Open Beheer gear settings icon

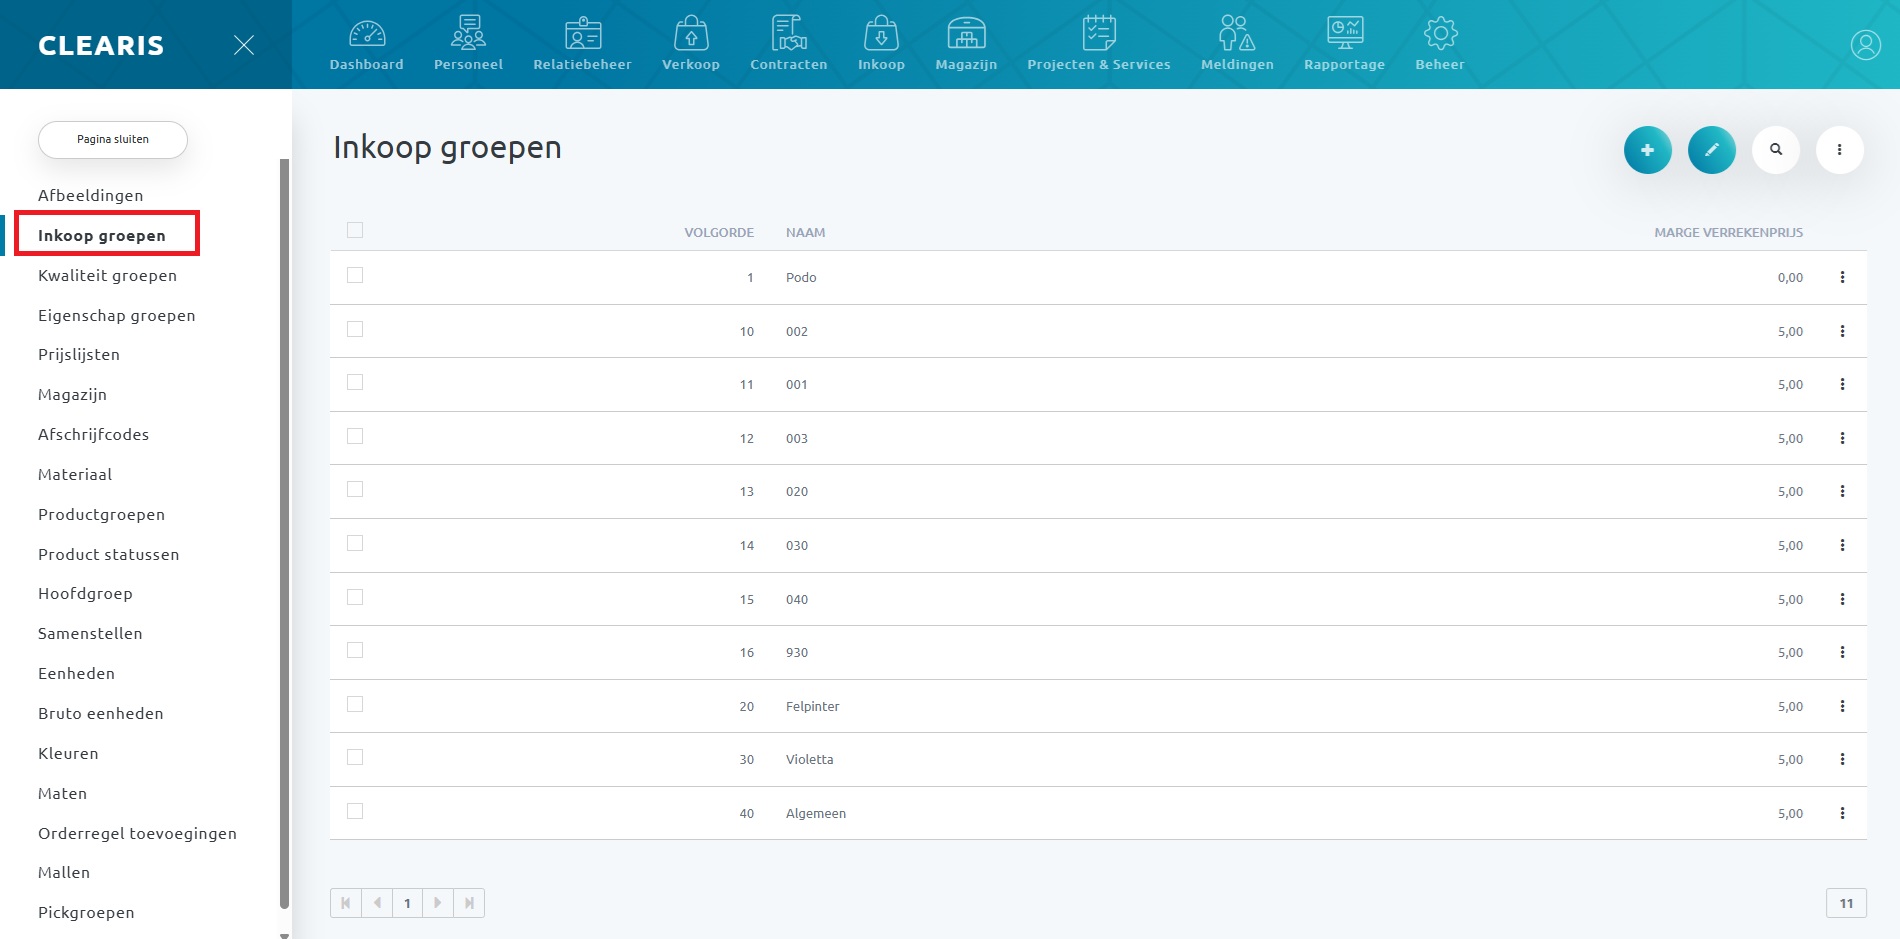(x=1440, y=34)
